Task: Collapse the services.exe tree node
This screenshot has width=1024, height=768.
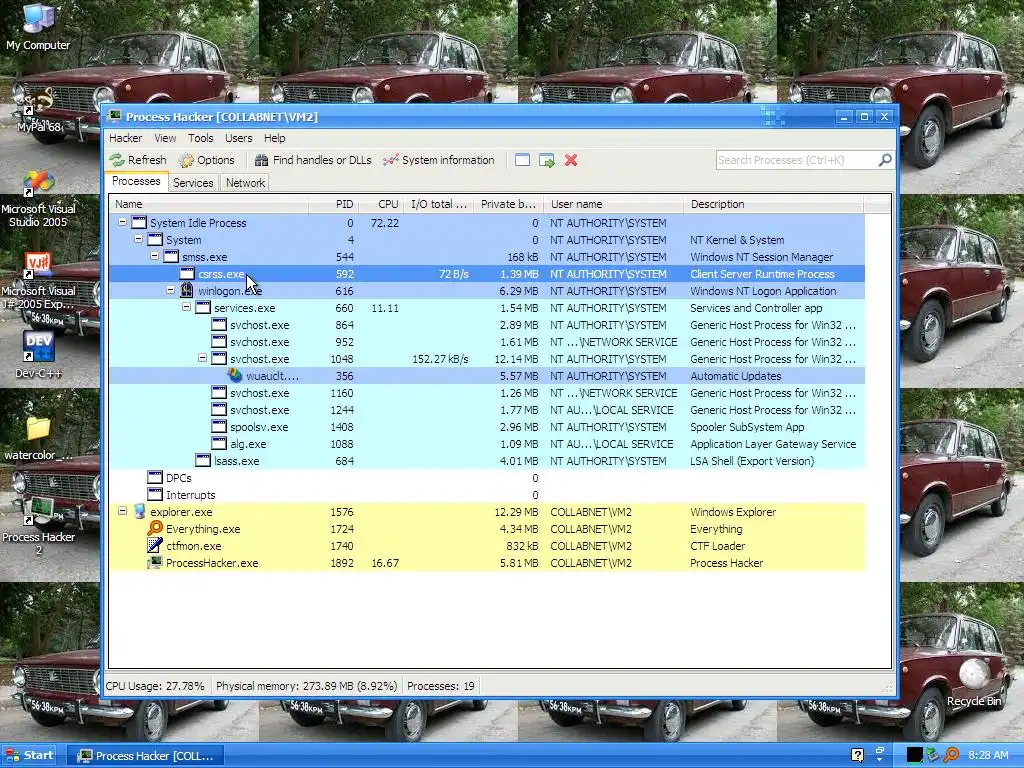Action: click(186, 307)
